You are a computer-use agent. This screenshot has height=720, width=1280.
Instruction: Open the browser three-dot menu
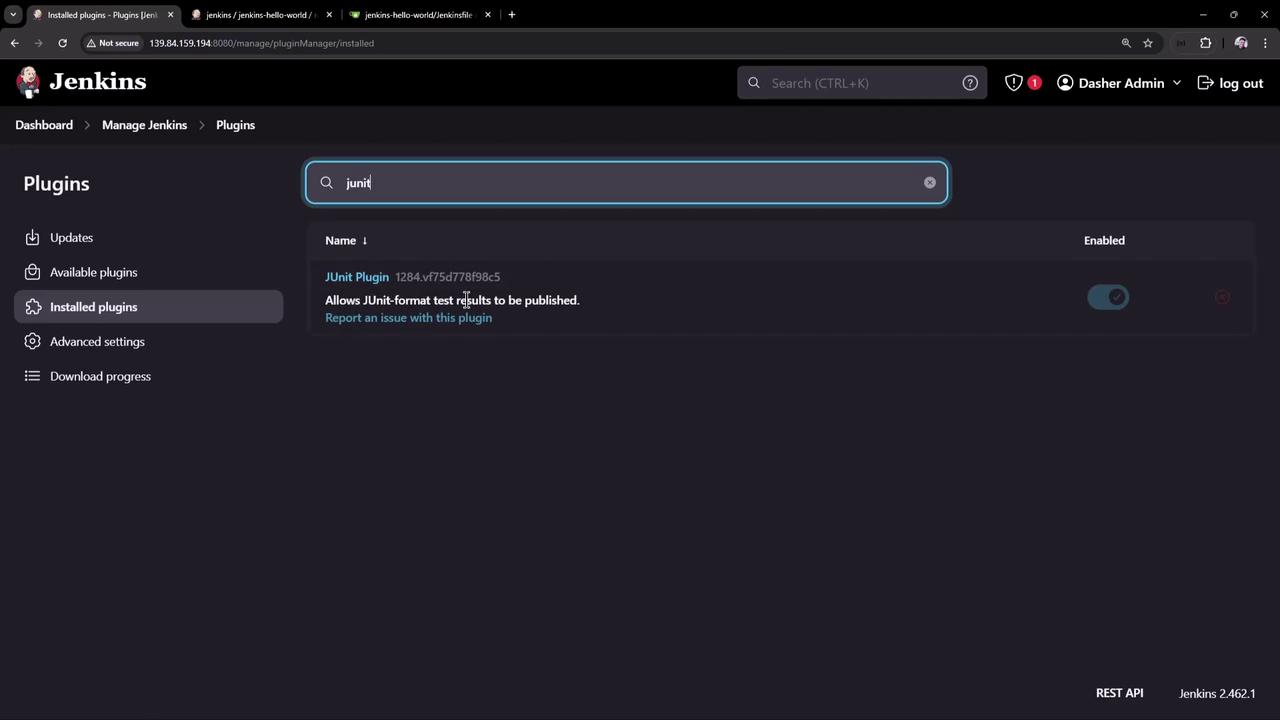pyautogui.click(x=1266, y=43)
